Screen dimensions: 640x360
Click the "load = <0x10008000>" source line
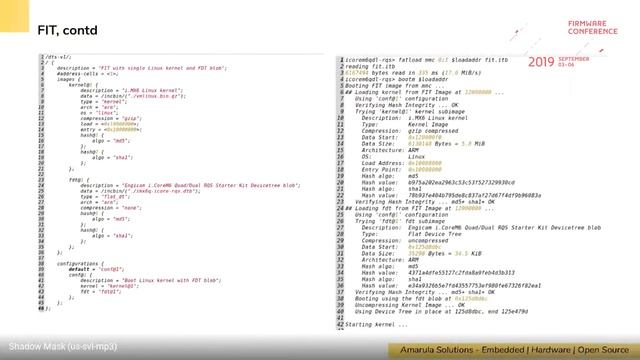click(x=110, y=124)
